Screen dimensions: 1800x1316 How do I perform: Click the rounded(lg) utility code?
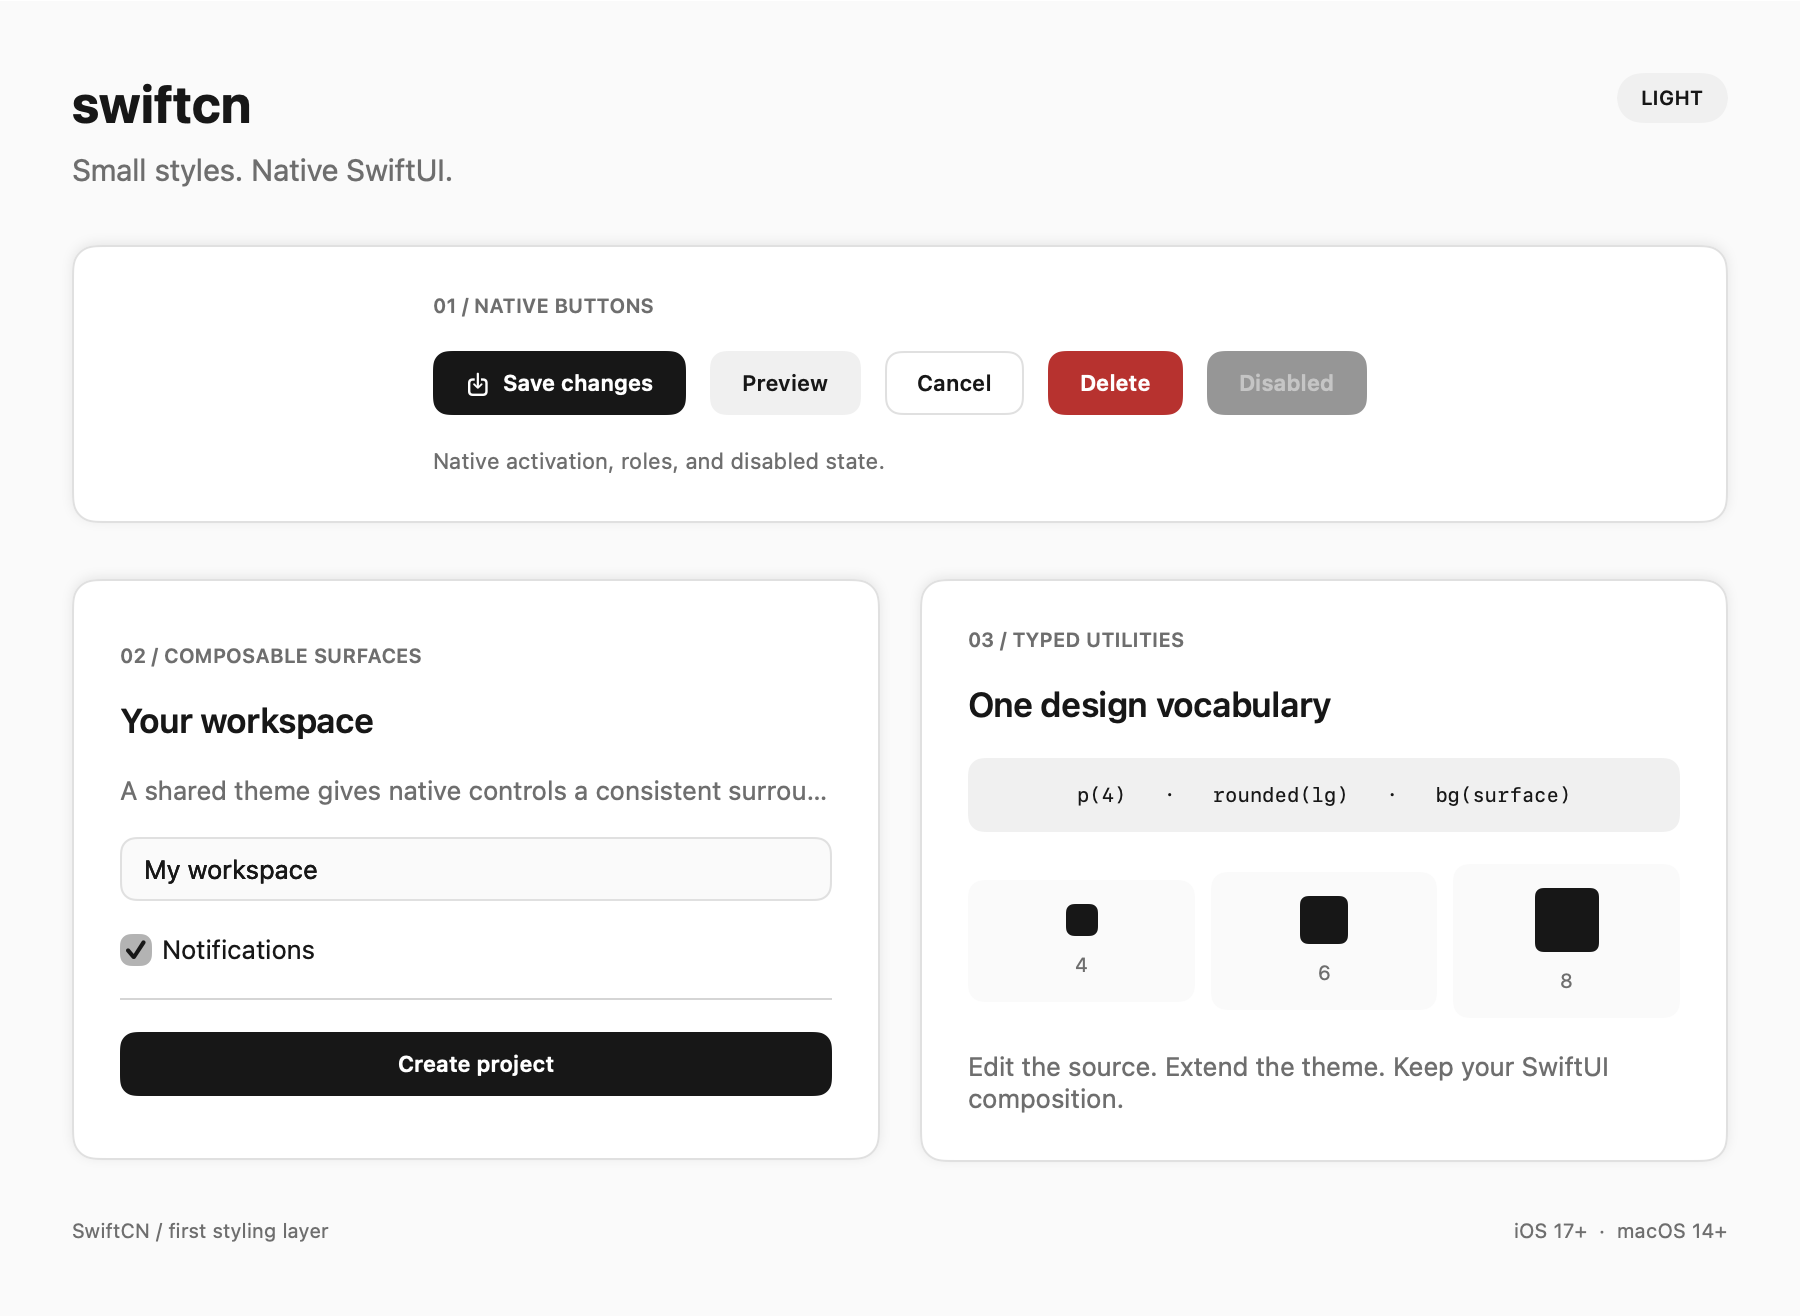[1280, 795]
